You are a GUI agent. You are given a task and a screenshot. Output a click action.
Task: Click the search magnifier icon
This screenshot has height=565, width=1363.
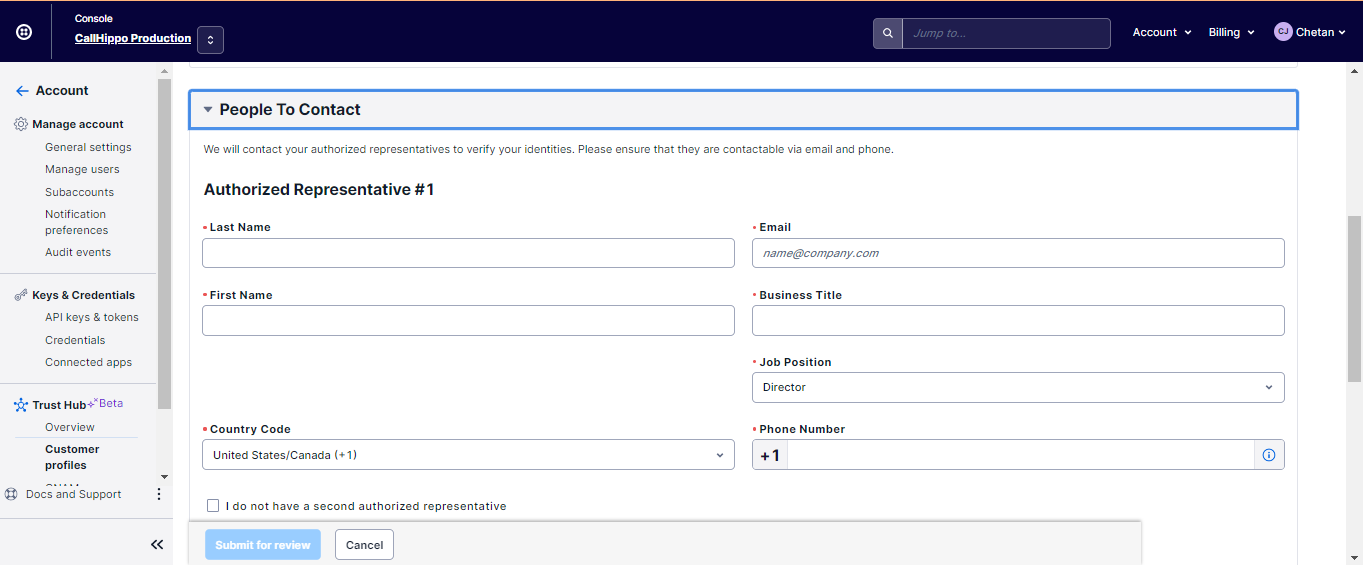(888, 33)
